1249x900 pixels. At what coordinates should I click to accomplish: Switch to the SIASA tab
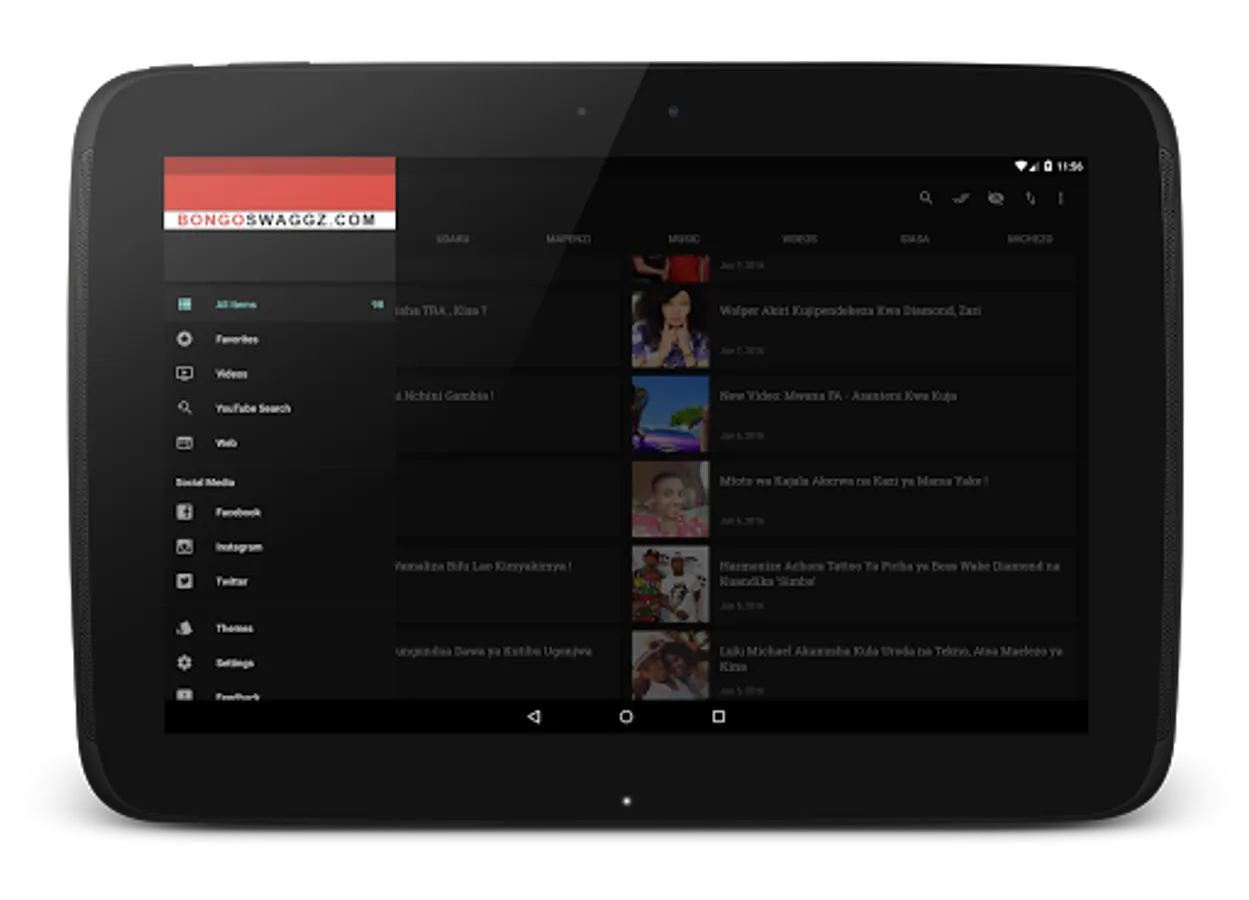[914, 240]
